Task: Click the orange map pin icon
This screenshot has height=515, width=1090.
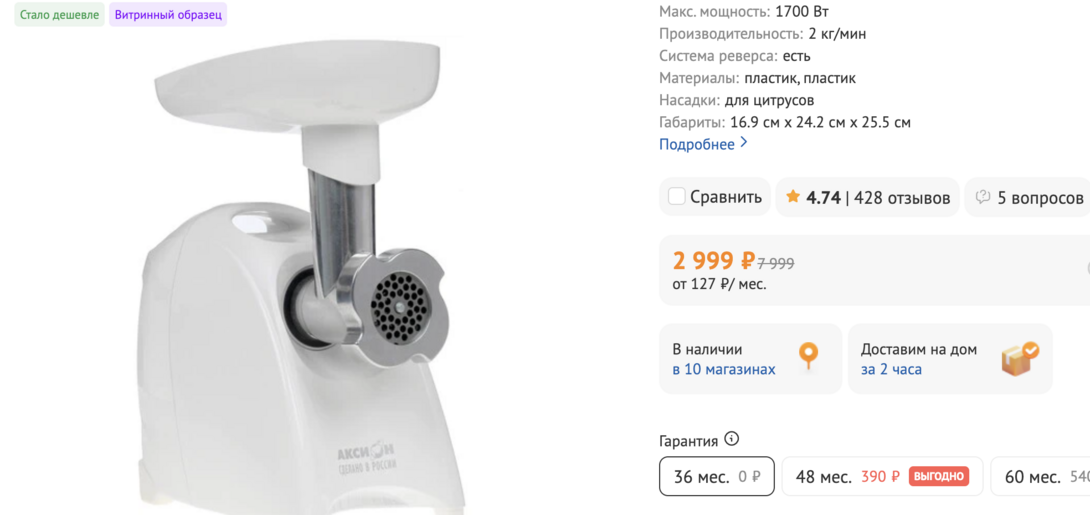Action: tap(808, 356)
